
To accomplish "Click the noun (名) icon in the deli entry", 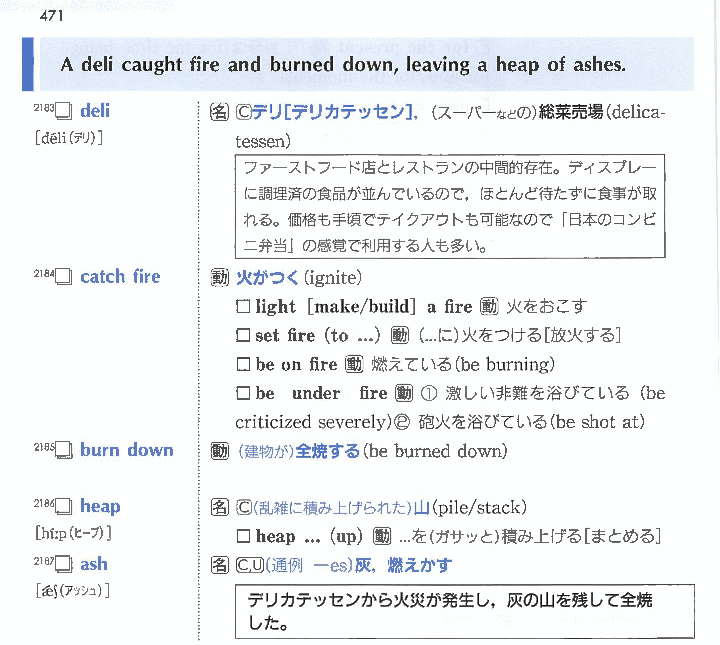I will pyautogui.click(x=220, y=113).
